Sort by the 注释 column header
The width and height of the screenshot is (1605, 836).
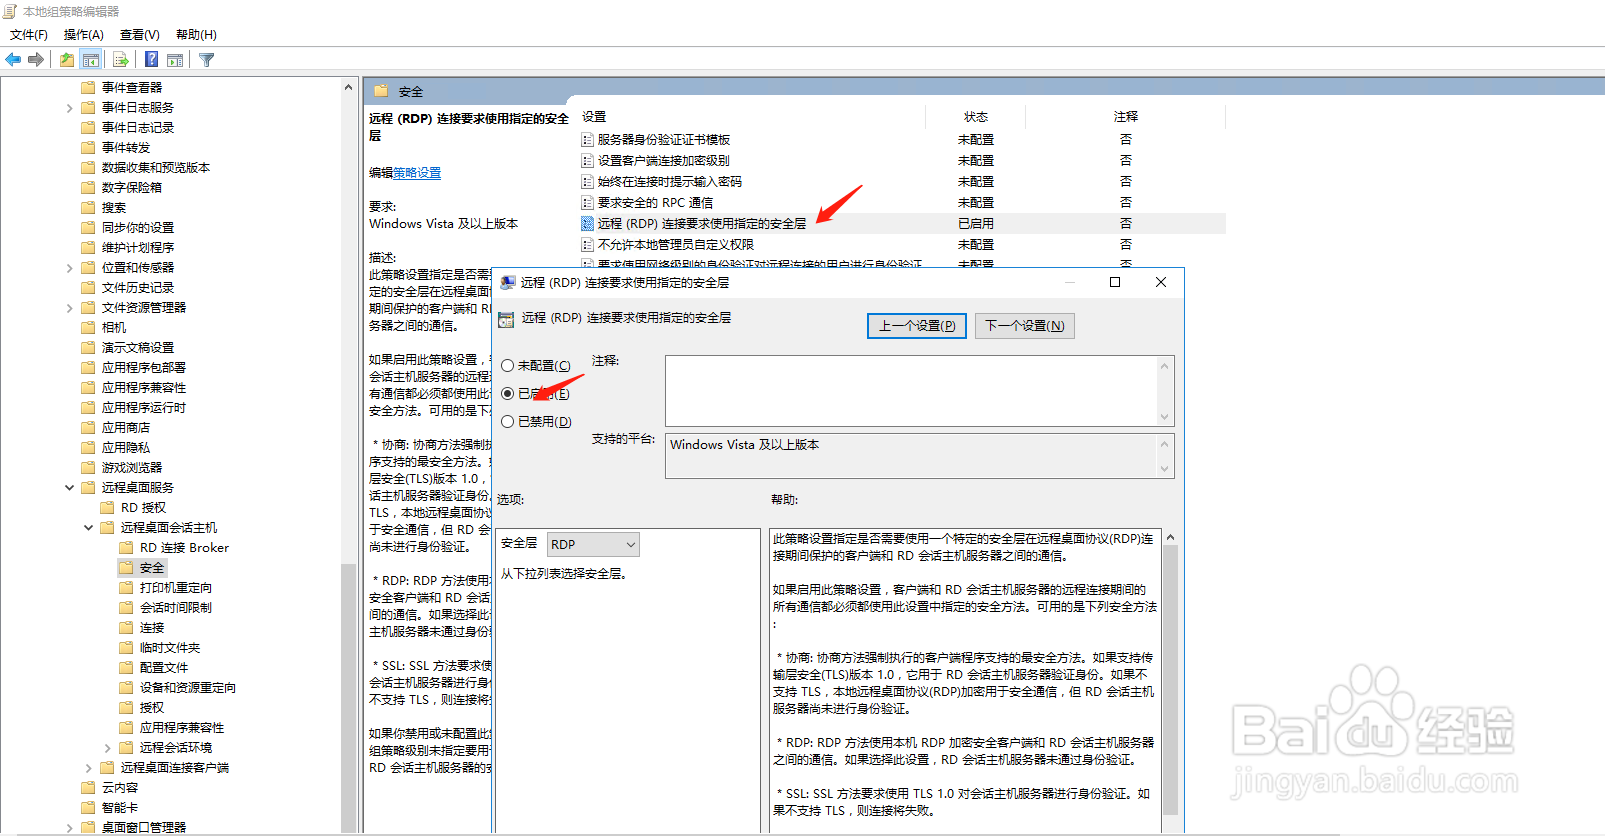click(1126, 117)
